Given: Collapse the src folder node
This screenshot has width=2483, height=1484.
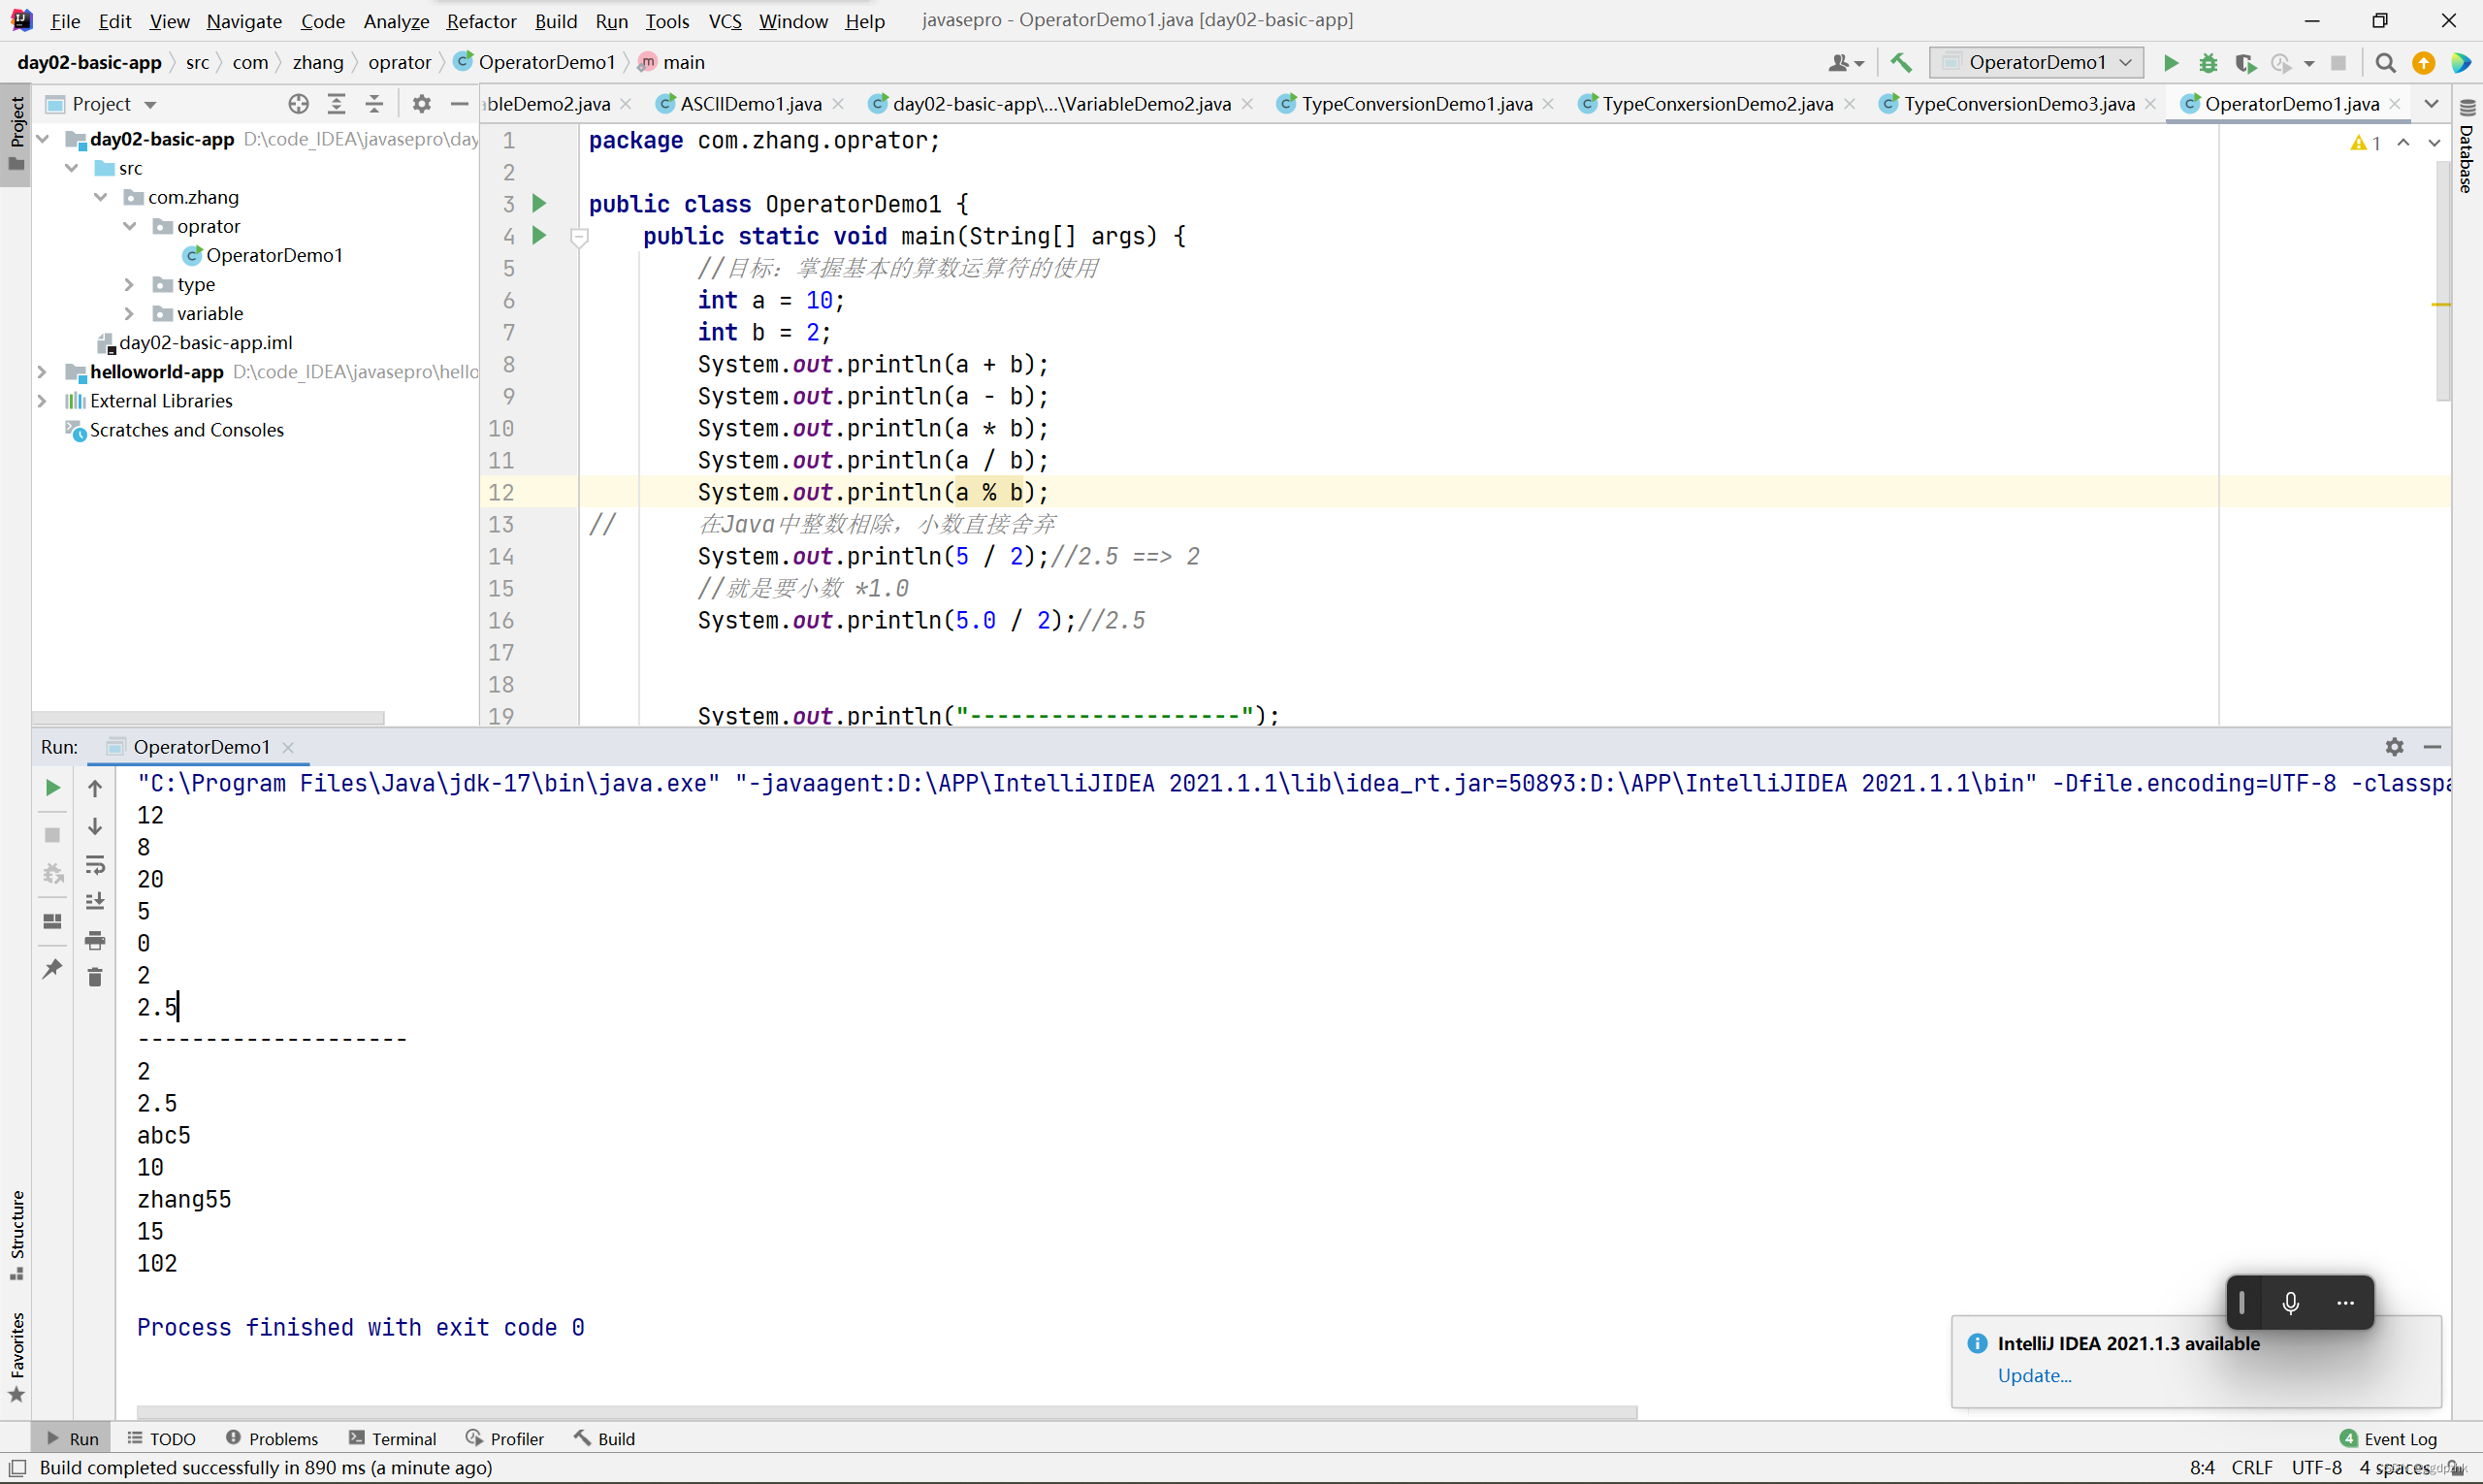Looking at the screenshot, I should pos(72,168).
